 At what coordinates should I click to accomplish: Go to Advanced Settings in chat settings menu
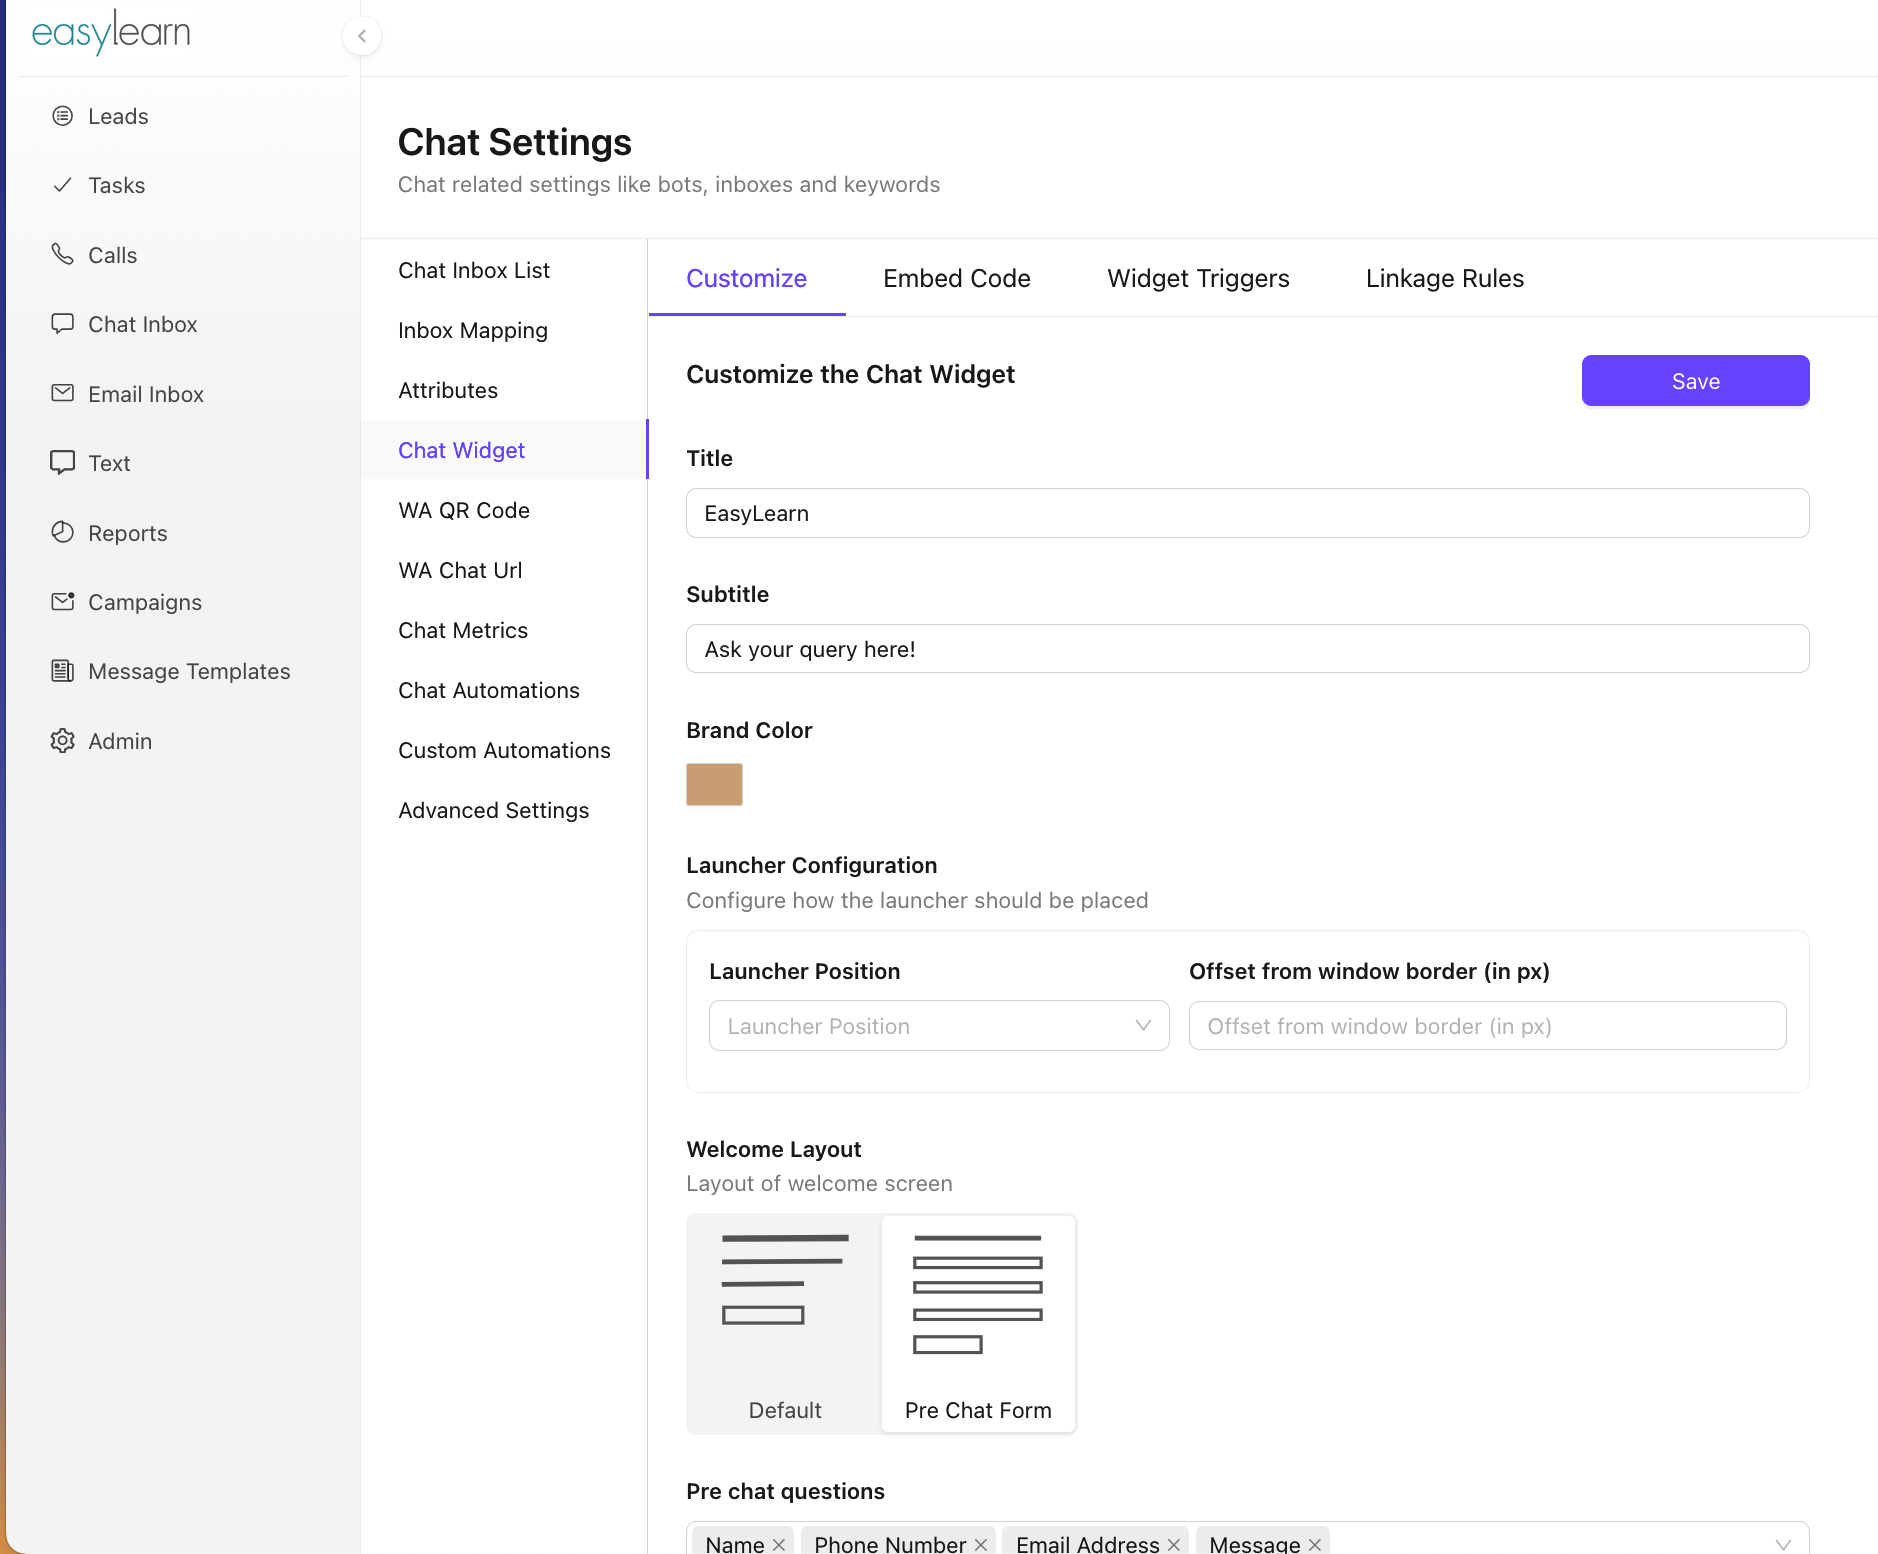[x=493, y=810]
